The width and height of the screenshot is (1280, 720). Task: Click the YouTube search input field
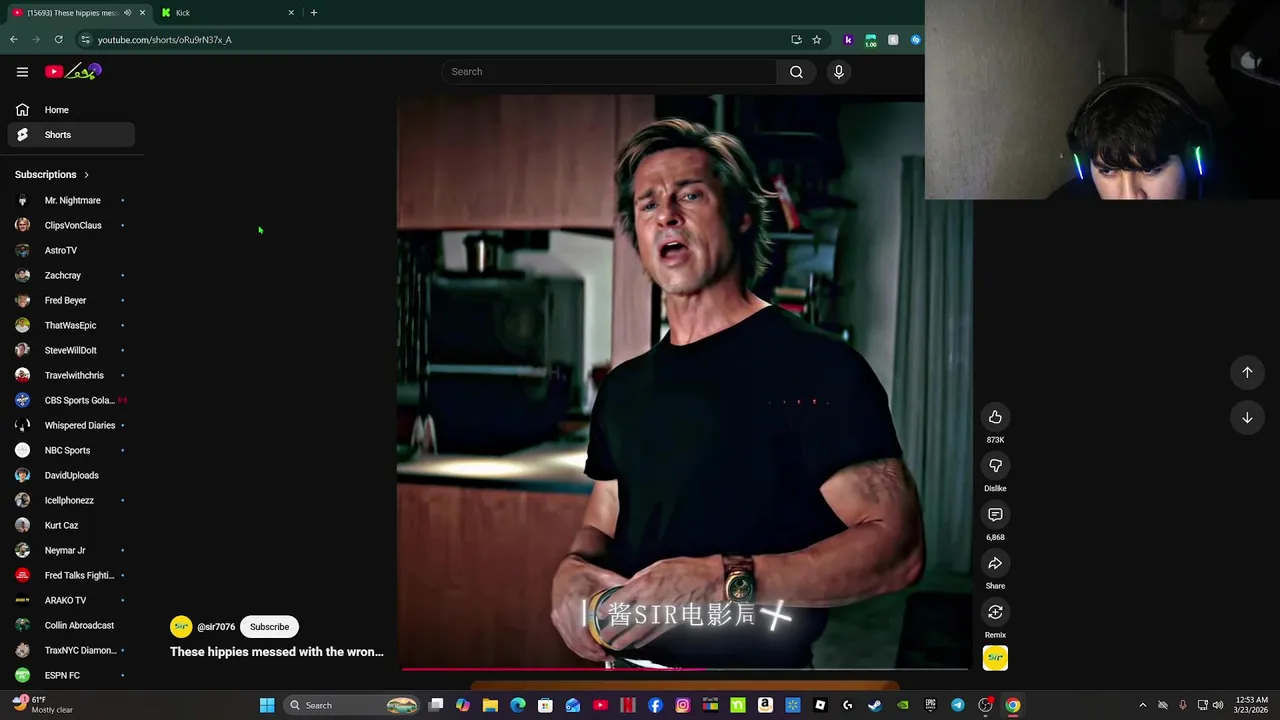[x=610, y=72]
